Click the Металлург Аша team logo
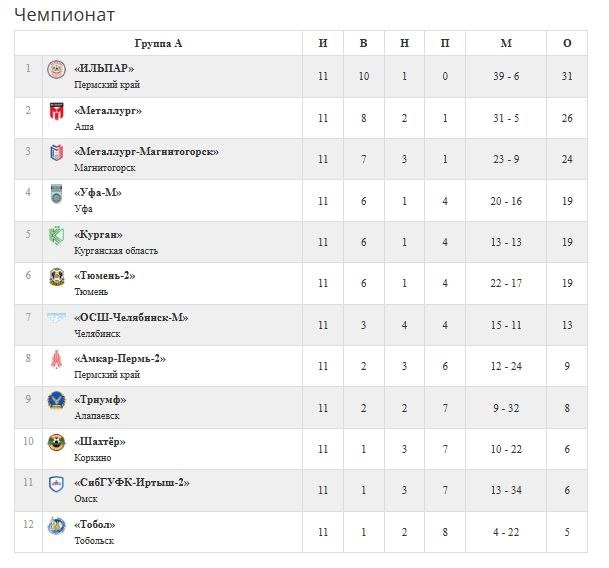The width and height of the screenshot is (609, 568). pyautogui.click(x=56, y=111)
